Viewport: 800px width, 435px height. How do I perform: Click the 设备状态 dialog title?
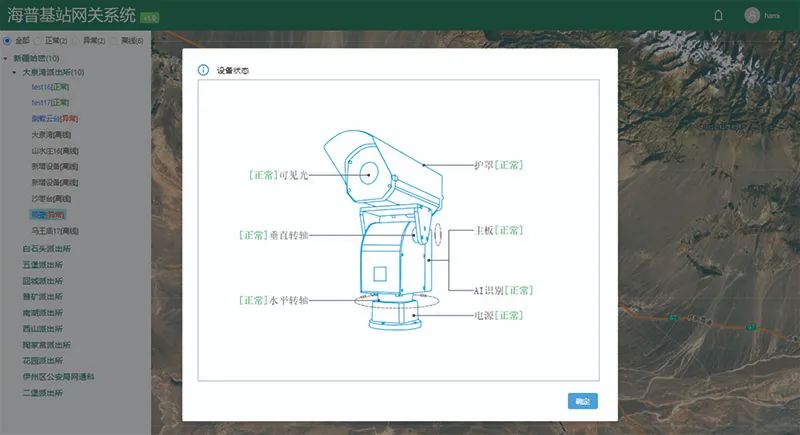coord(233,70)
